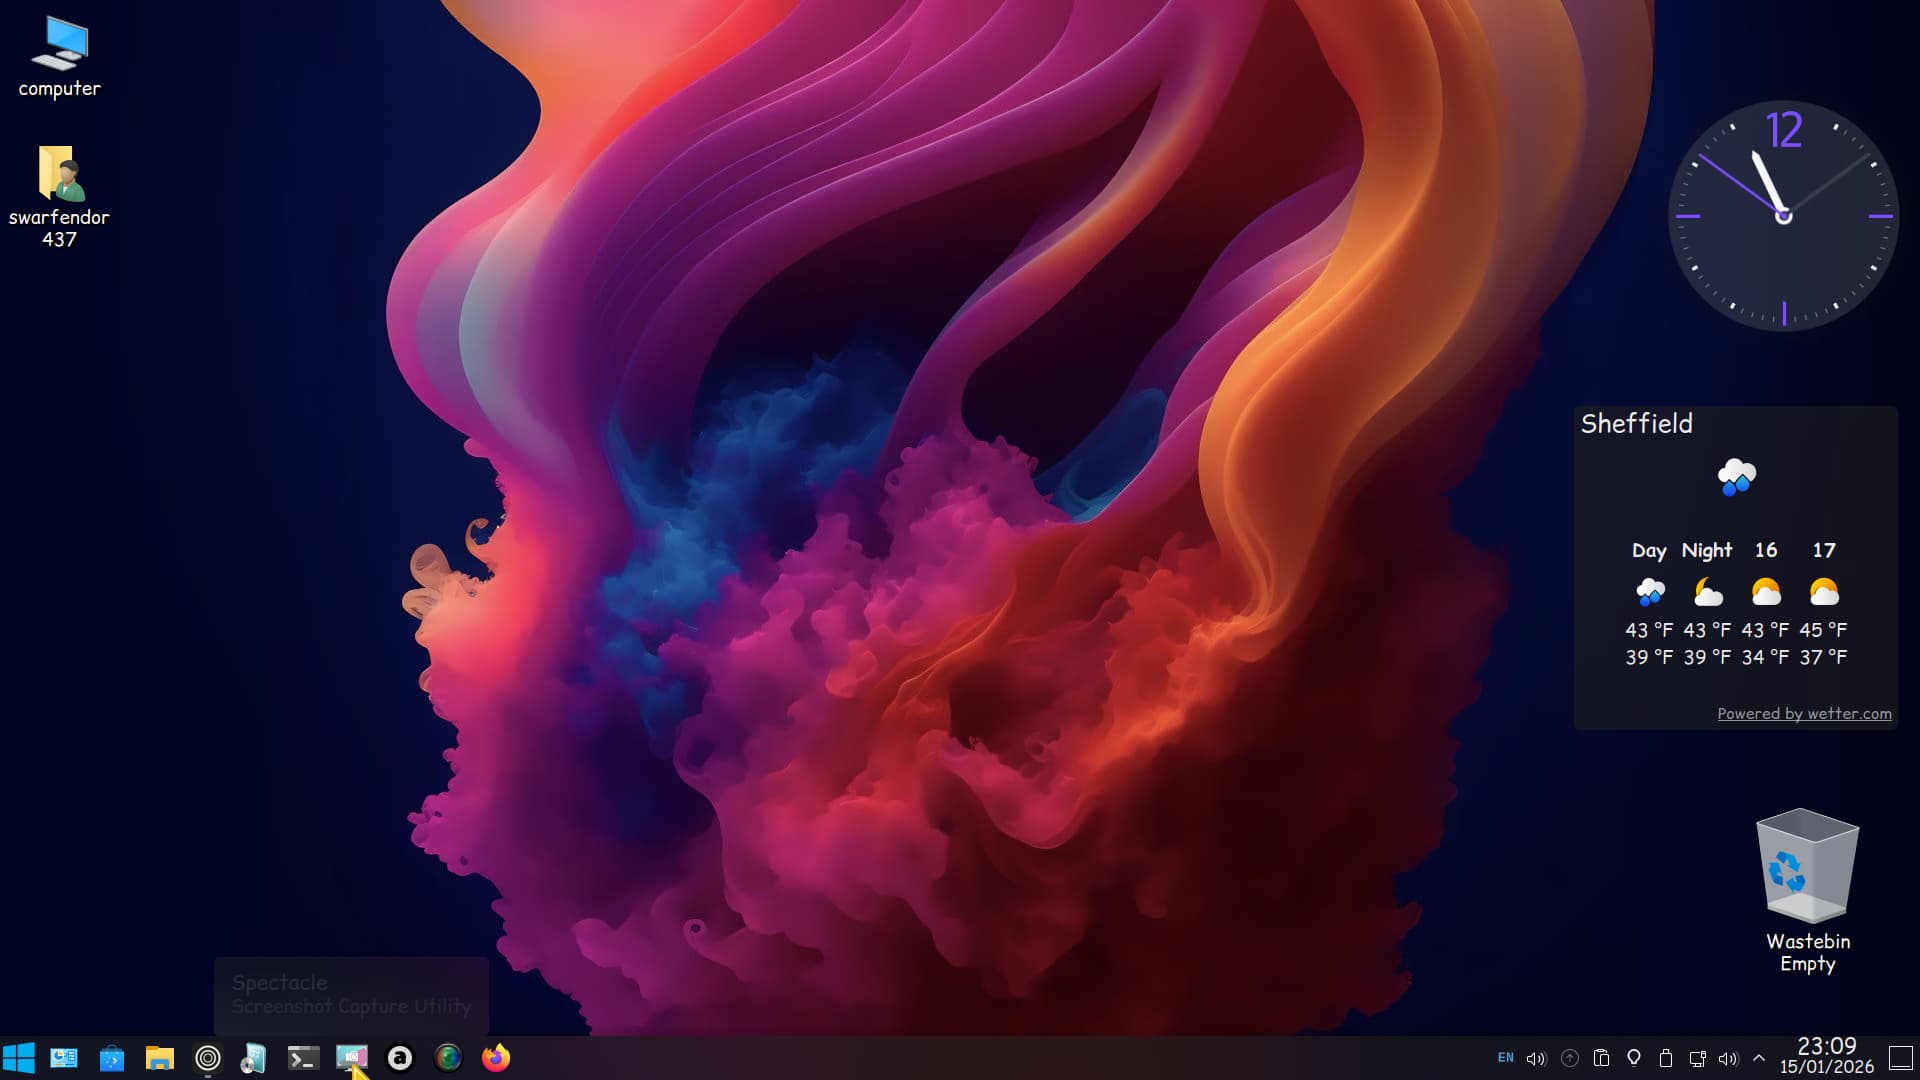Launch Spectacle screenshot utility icon
1920x1080 pixels.
point(351,1058)
